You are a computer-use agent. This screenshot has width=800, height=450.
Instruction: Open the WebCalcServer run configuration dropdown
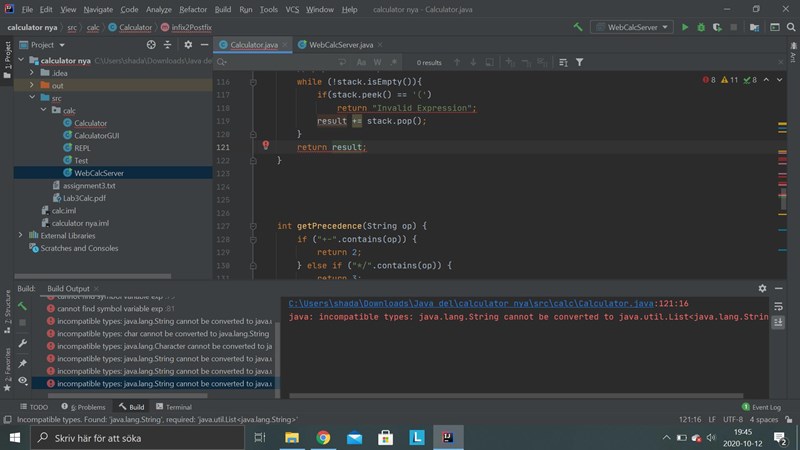[x=631, y=27]
